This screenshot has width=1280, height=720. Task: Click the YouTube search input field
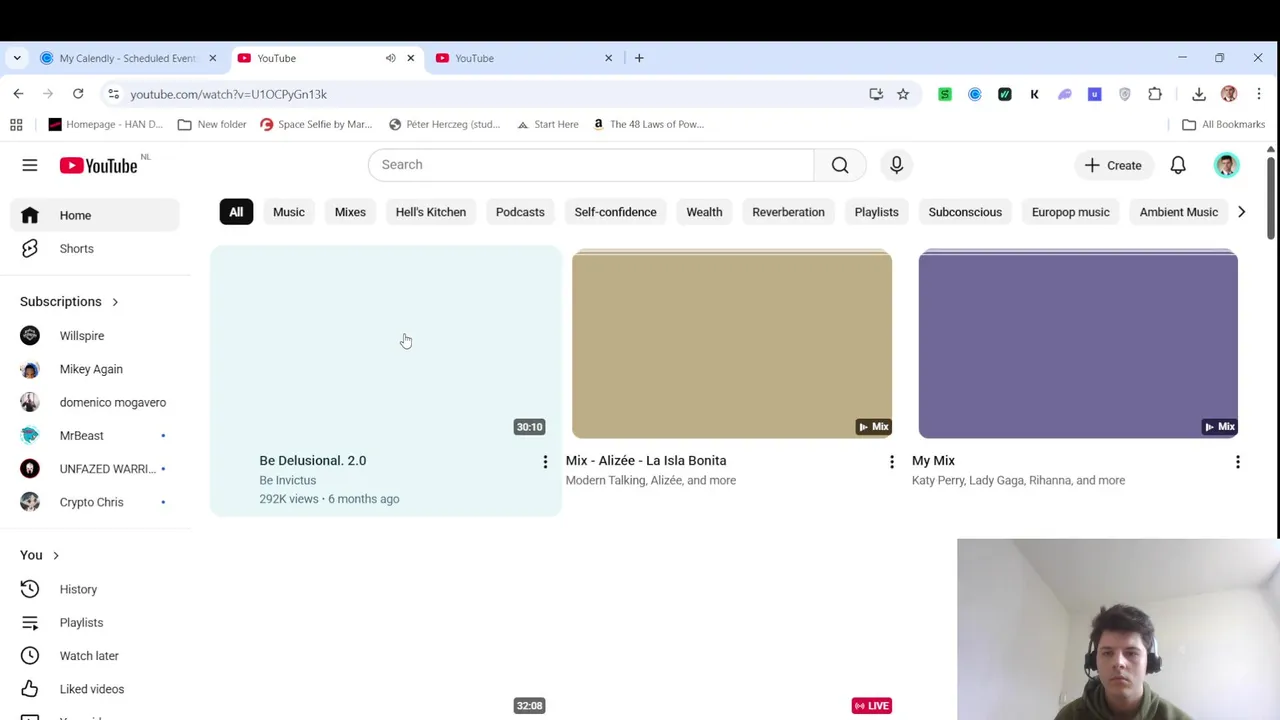(591, 165)
